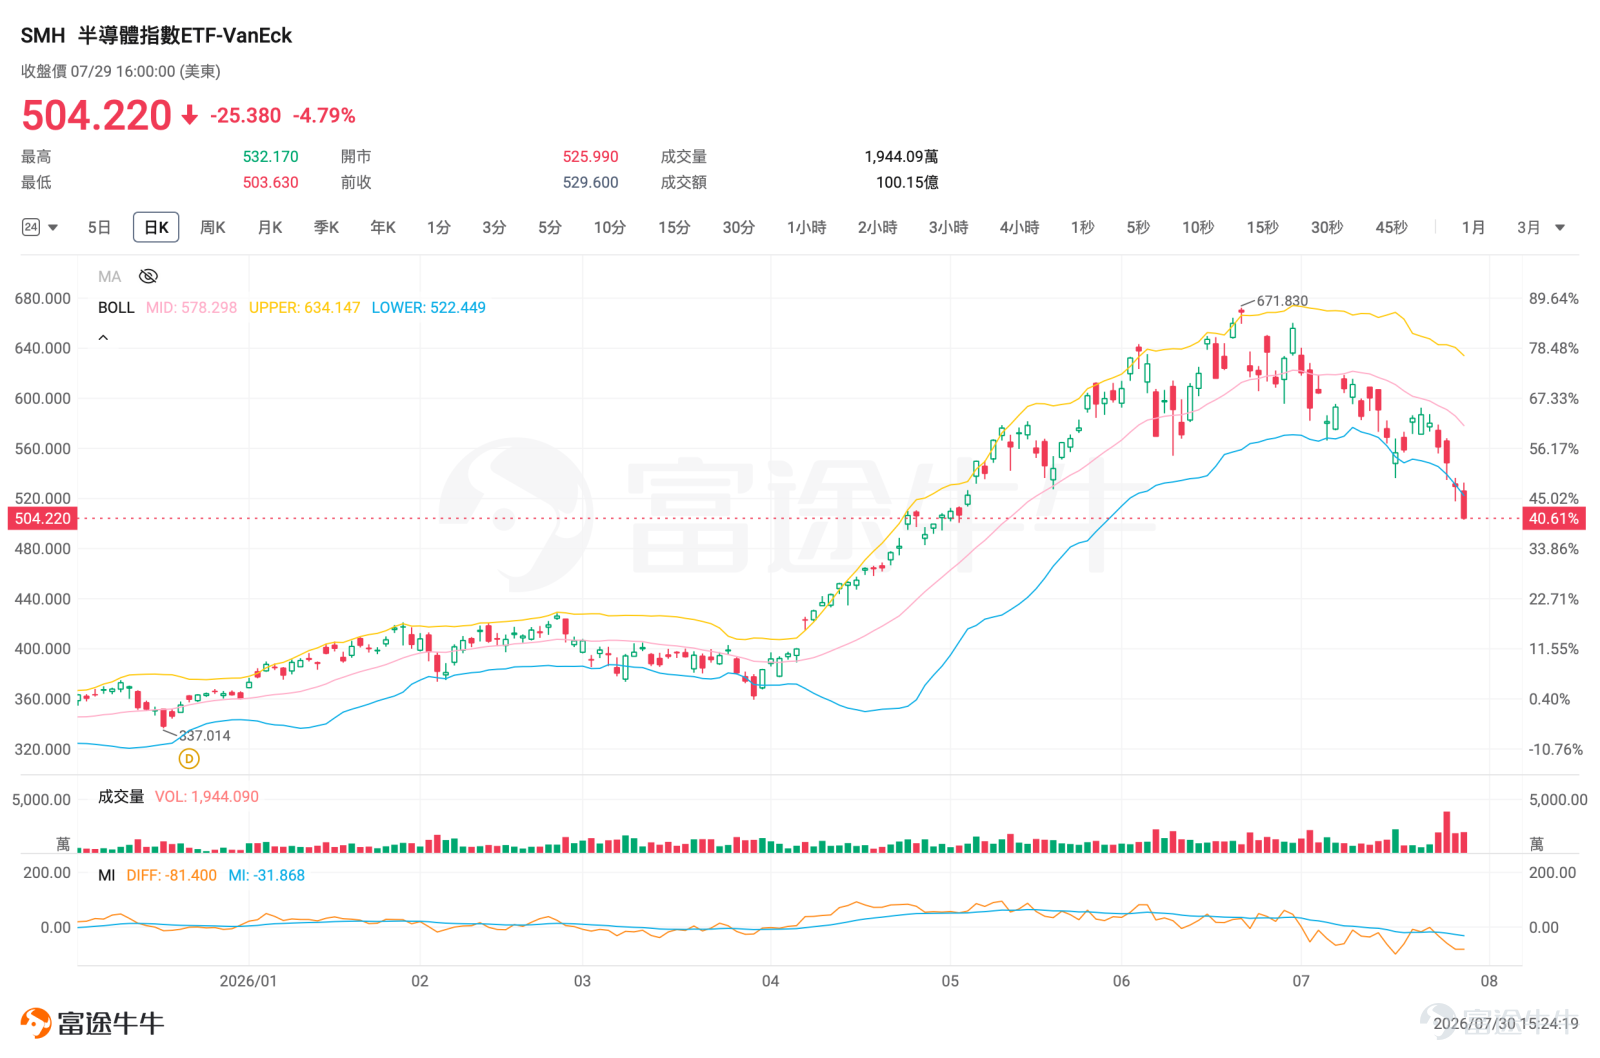The image size is (1600, 1058).
Task: Select the 日K daily candlestick tab
Action: (156, 227)
